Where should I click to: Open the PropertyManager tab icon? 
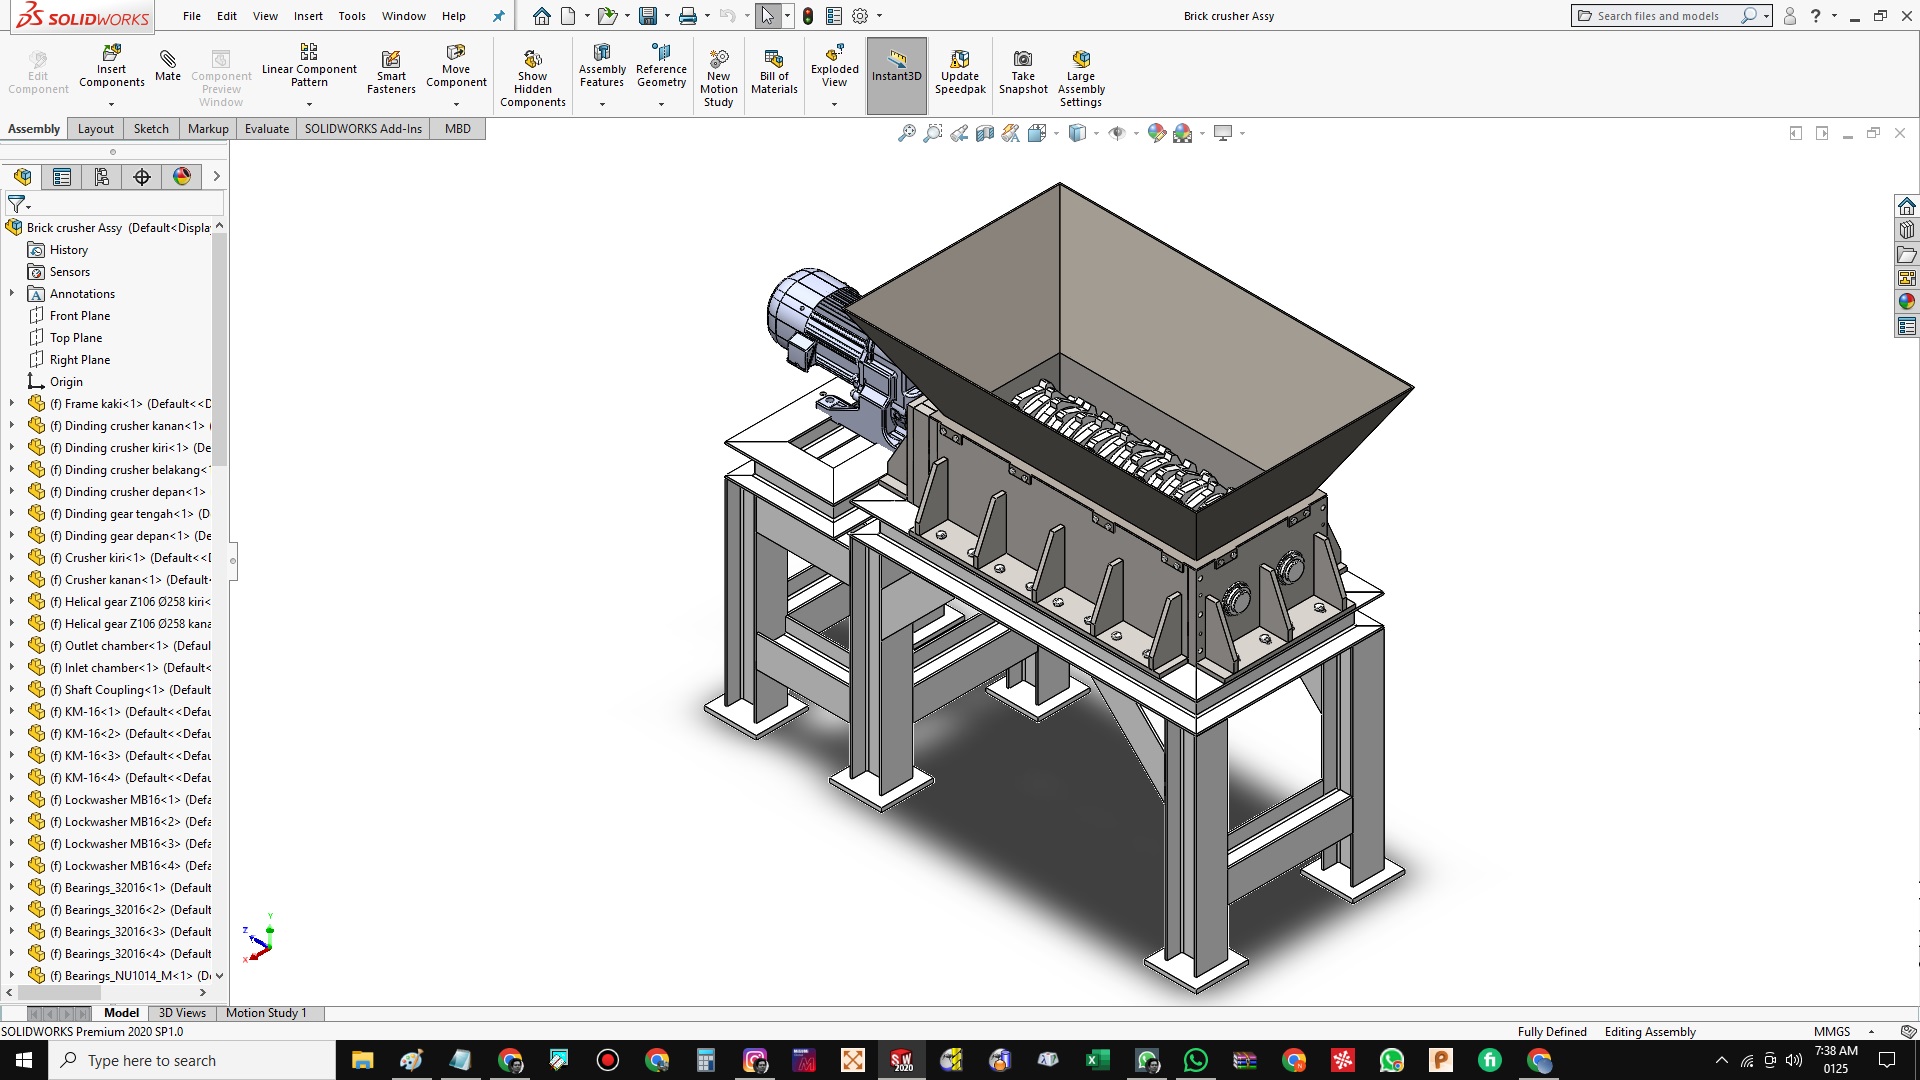(62, 177)
